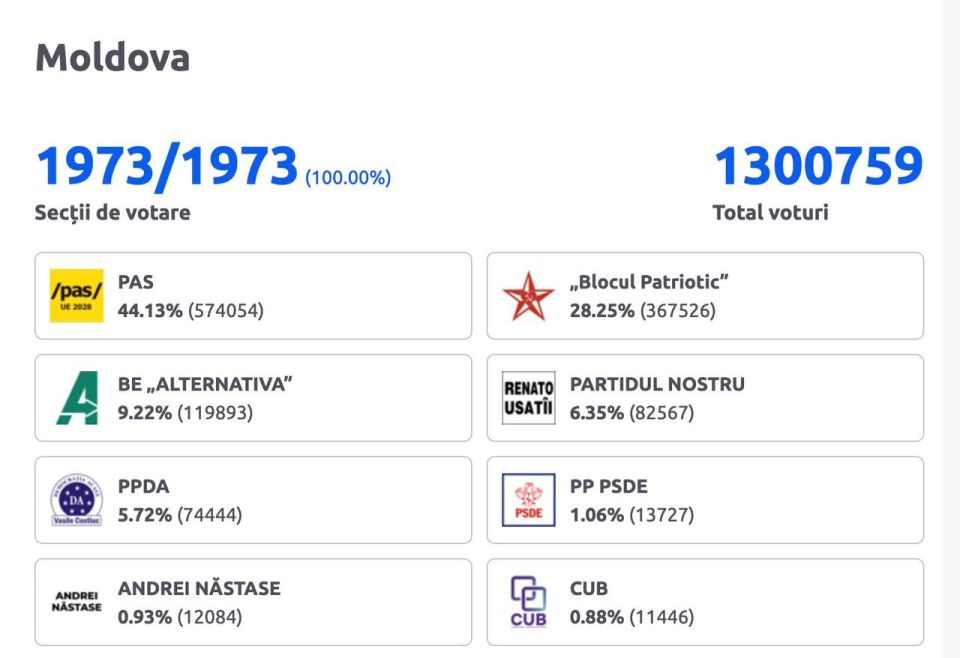Select the PSDE rose logo

(528, 500)
